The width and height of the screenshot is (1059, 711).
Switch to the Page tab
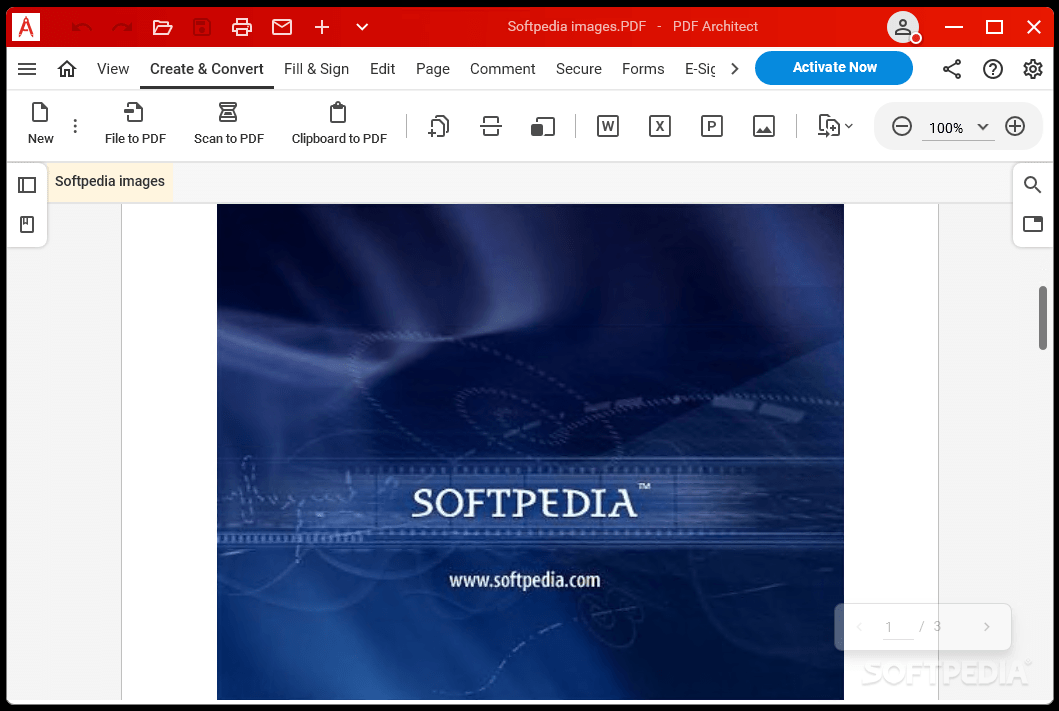[433, 69]
